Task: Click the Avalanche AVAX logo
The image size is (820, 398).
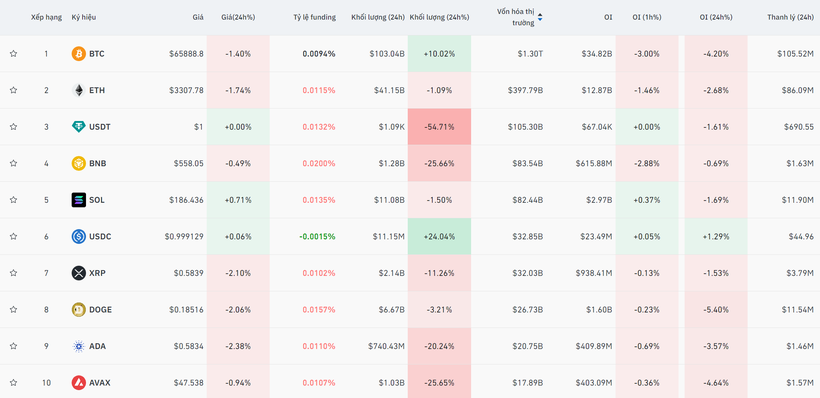Action: (78, 383)
